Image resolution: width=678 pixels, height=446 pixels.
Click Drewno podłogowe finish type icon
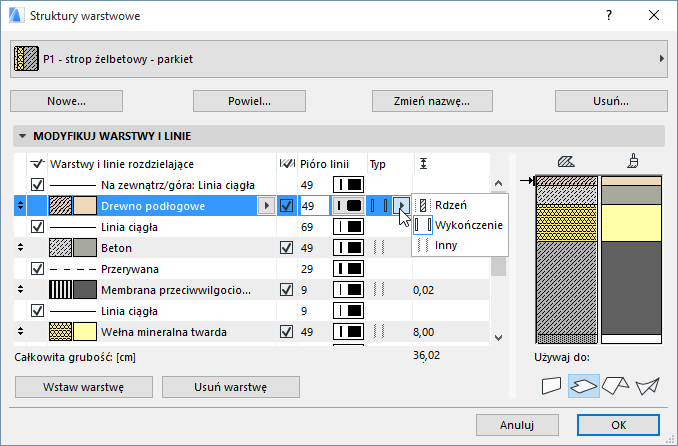(379, 206)
